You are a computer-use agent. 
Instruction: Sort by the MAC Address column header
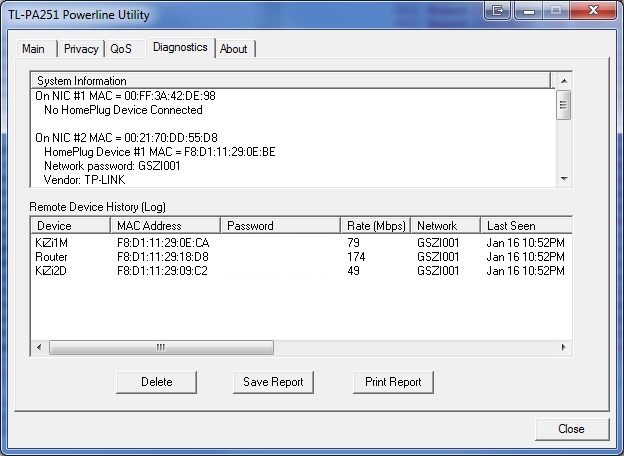(x=164, y=226)
